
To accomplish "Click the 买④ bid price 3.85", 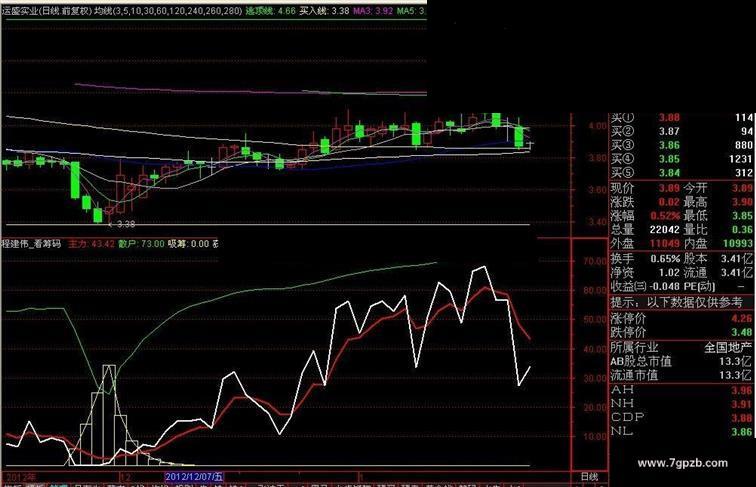I will (669, 159).
